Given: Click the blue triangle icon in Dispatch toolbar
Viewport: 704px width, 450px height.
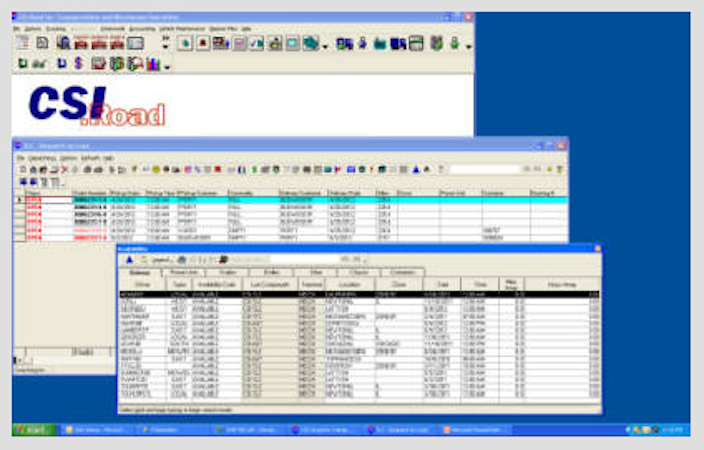Looking at the screenshot, I should point(416,169).
